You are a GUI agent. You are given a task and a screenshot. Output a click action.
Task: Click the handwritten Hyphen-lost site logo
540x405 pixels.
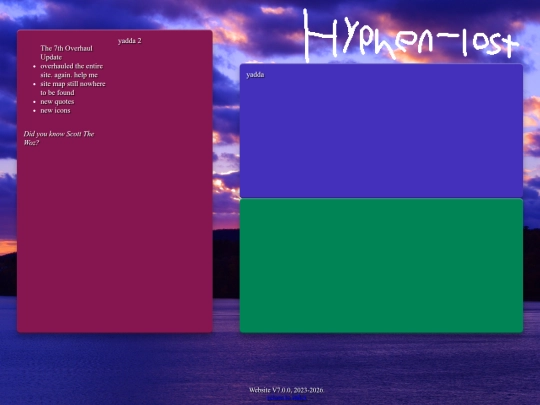412,35
